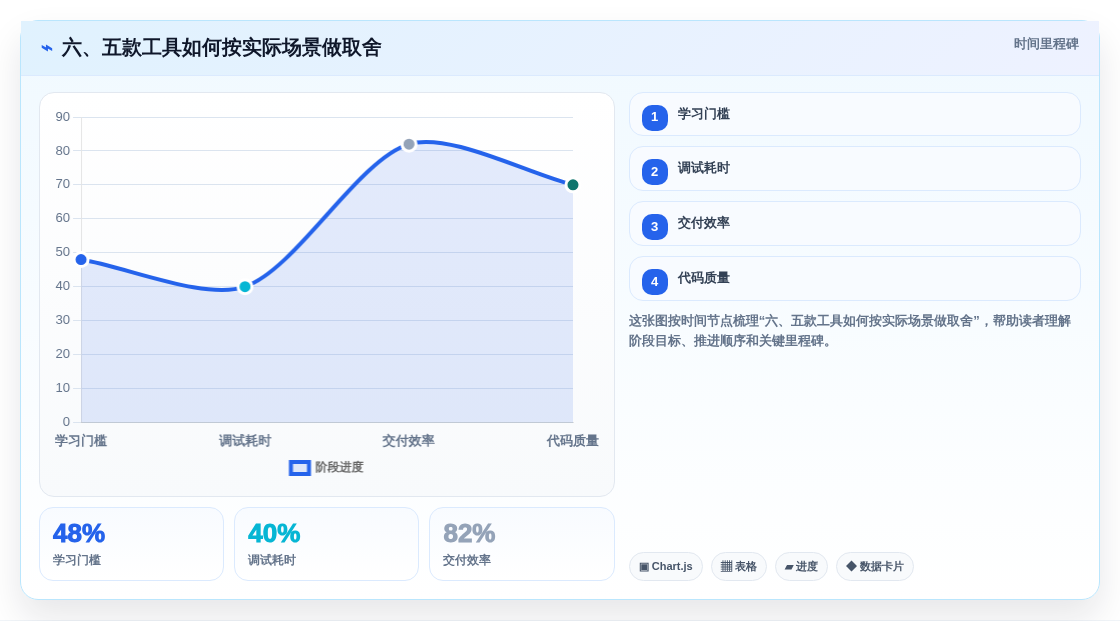Click the x-axis label 学习门槛

81,441
